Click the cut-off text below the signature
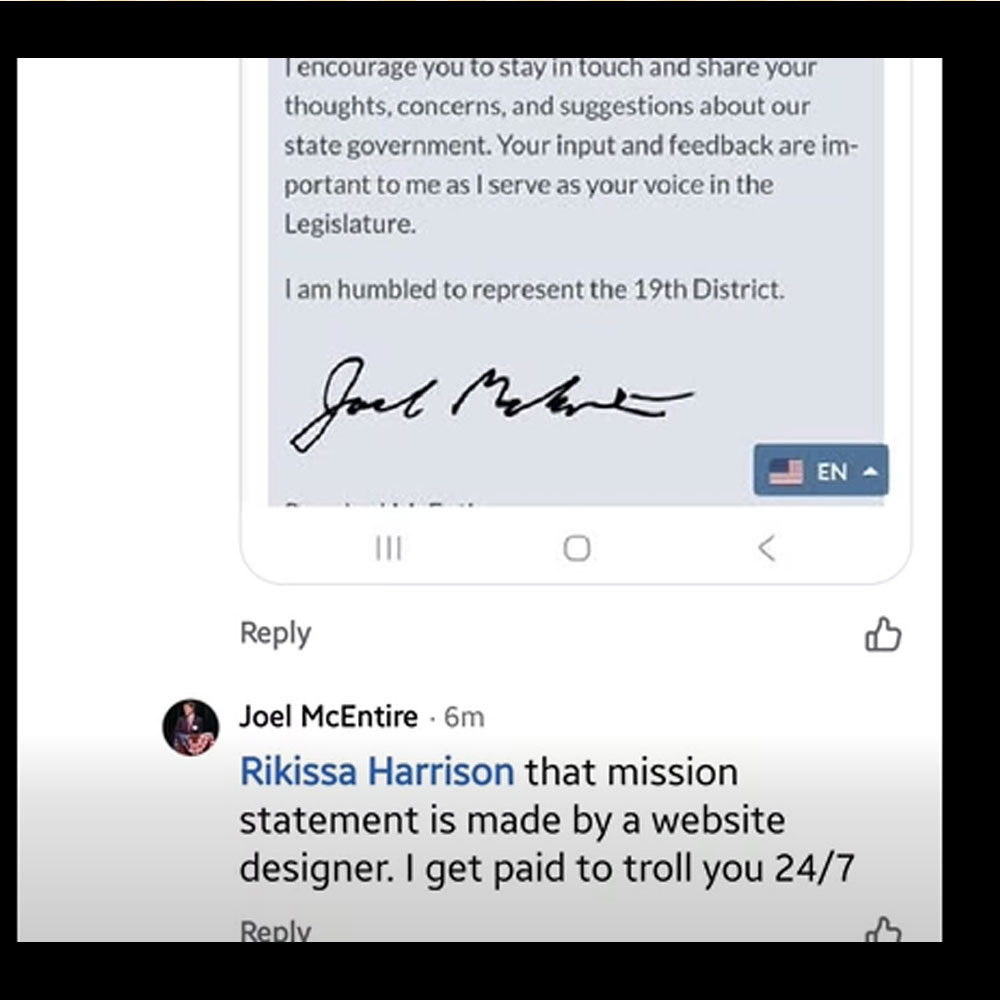 click(383, 503)
